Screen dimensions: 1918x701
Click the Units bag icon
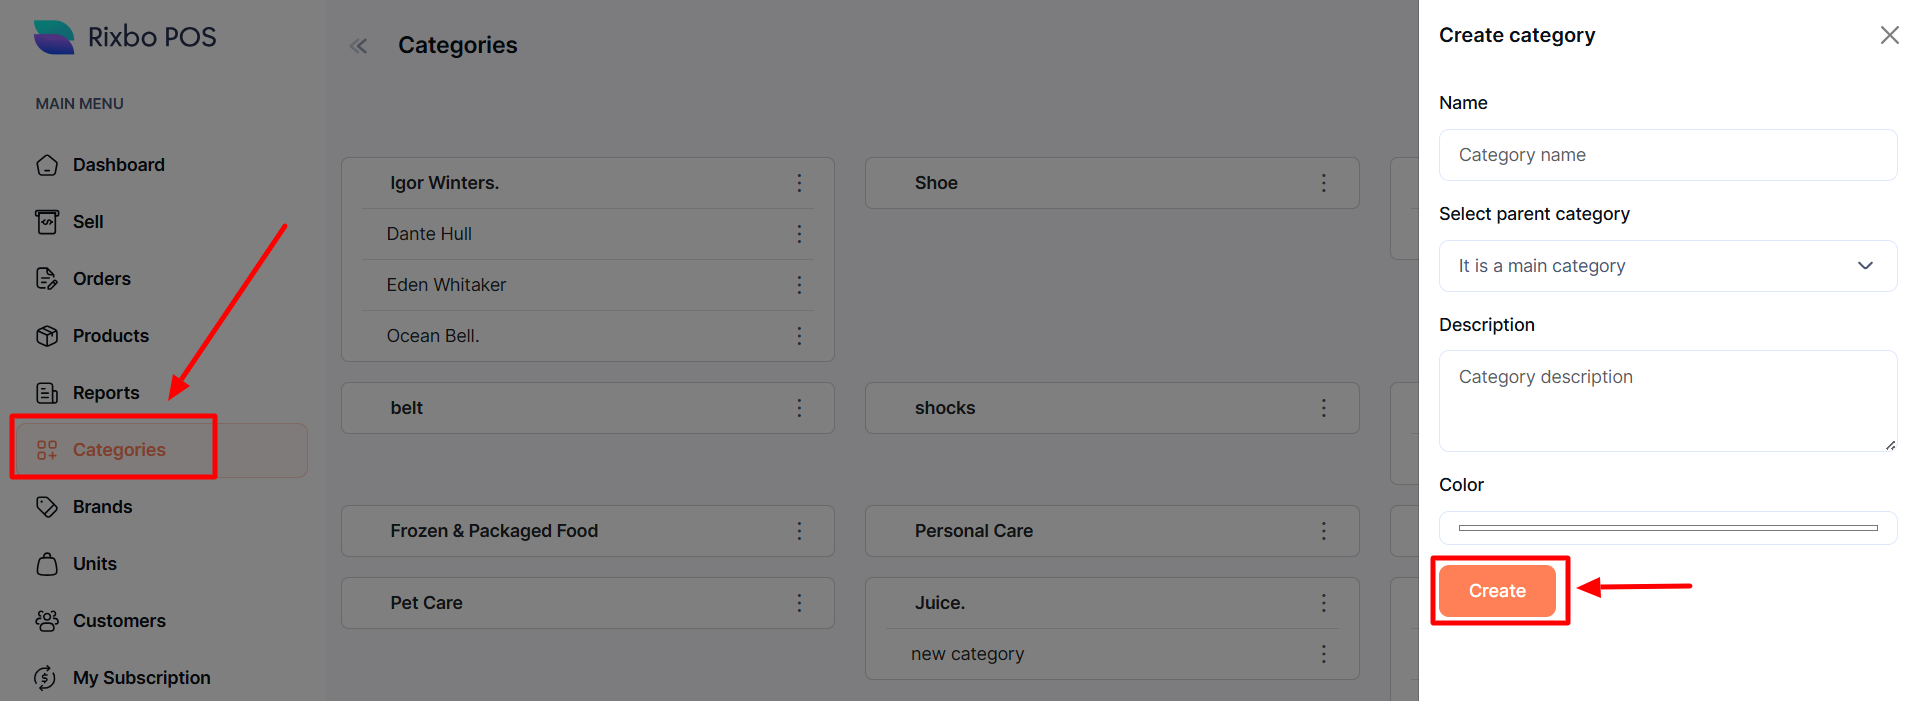point(47,564)
